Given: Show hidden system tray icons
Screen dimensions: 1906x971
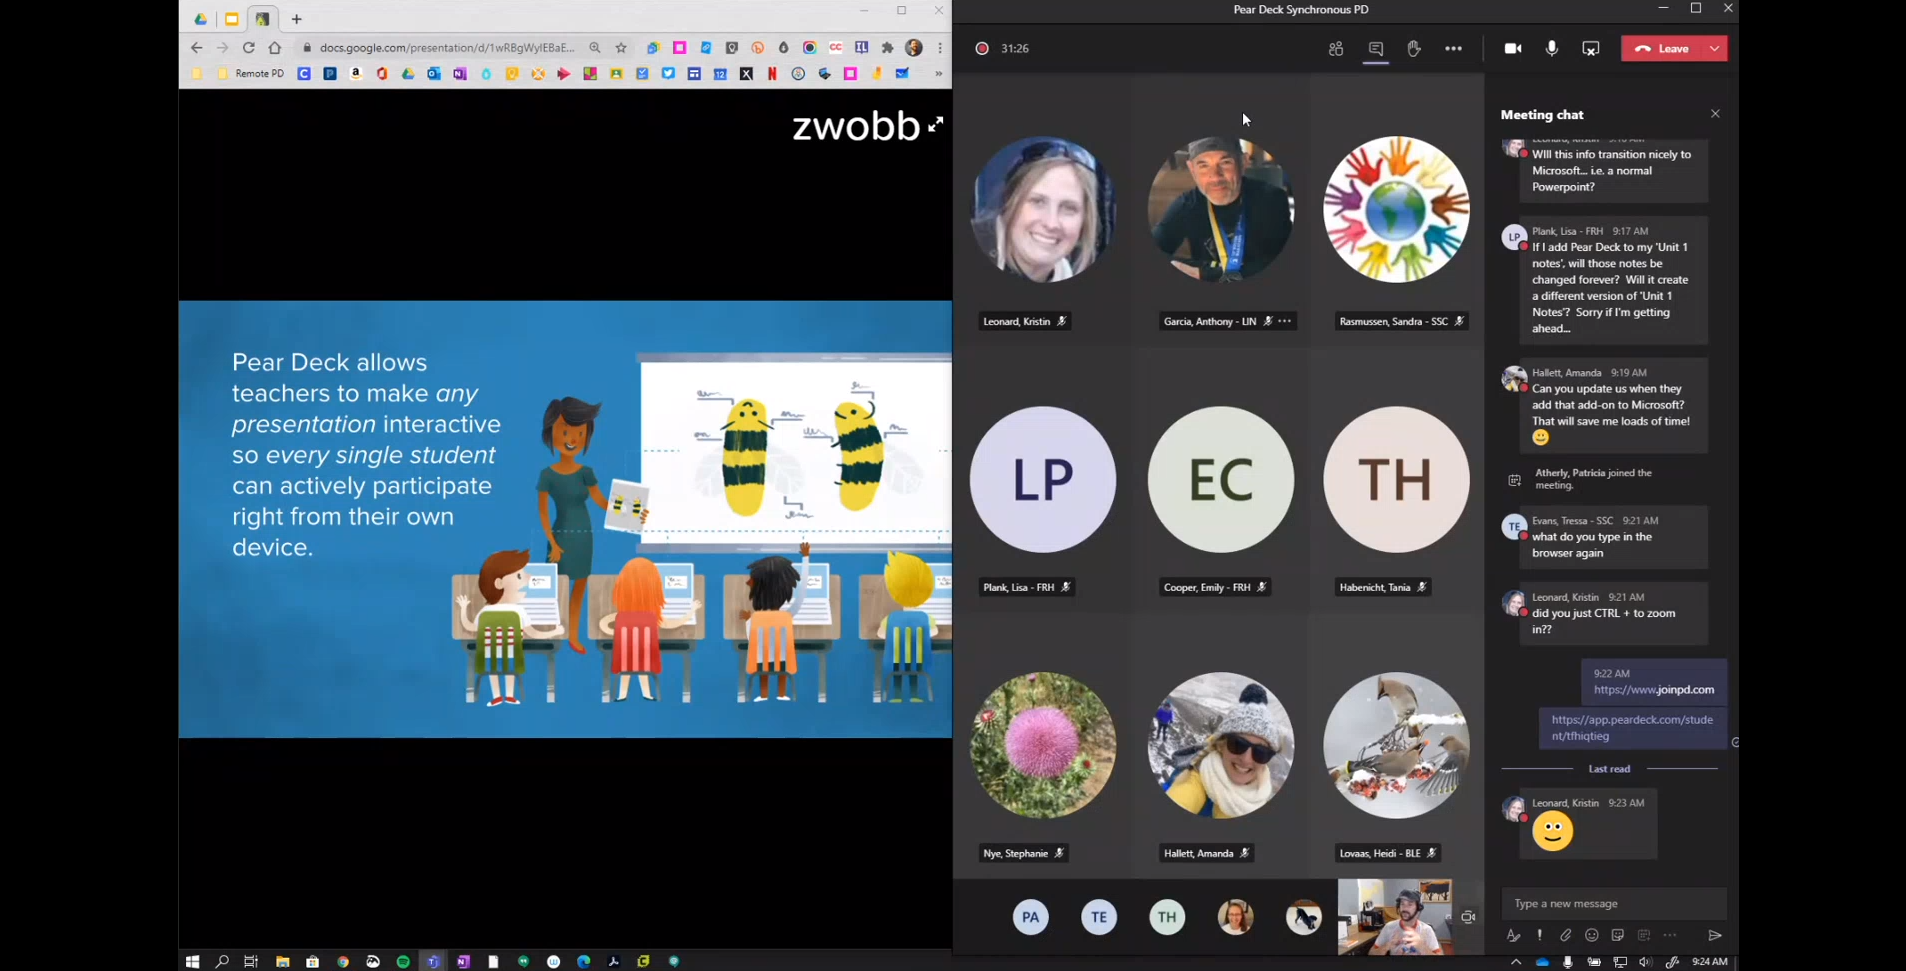Looking at the screenshot, I should (1516, 962).
